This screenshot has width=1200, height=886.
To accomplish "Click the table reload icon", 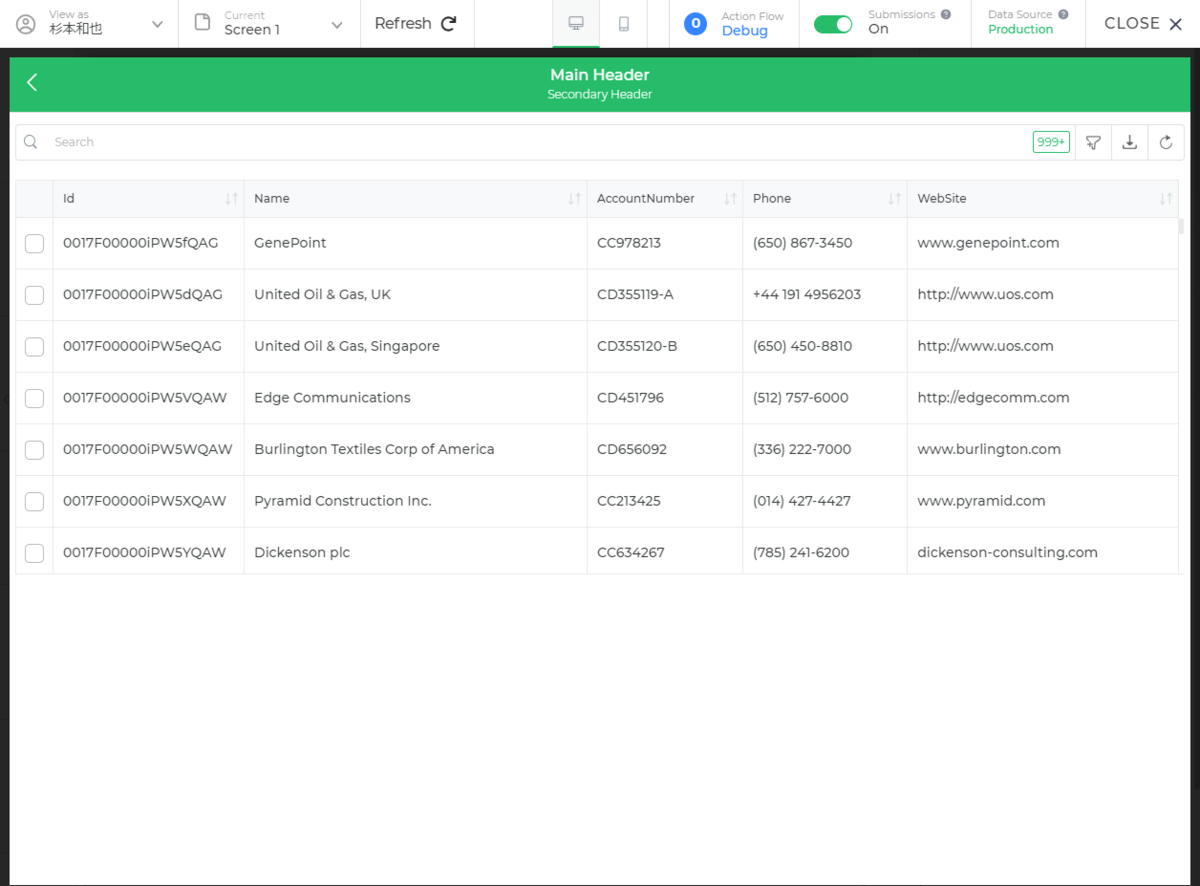I will click(1165, 142).
